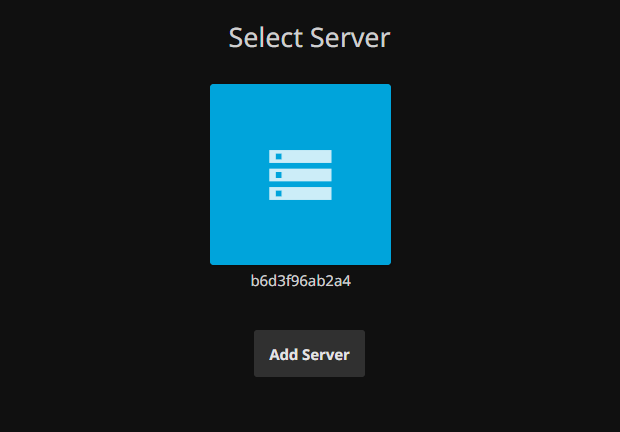620x432 pixels.
Task: Select the top bar of server icon
Action: point(305,157)
